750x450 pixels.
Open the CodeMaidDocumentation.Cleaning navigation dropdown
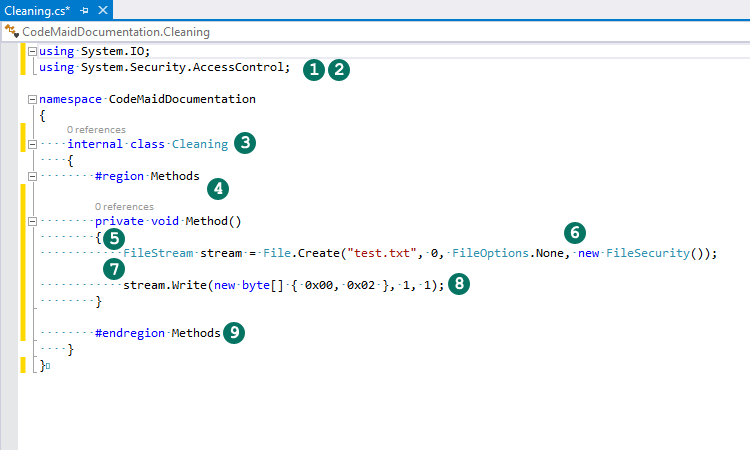(x=375, y=32)
